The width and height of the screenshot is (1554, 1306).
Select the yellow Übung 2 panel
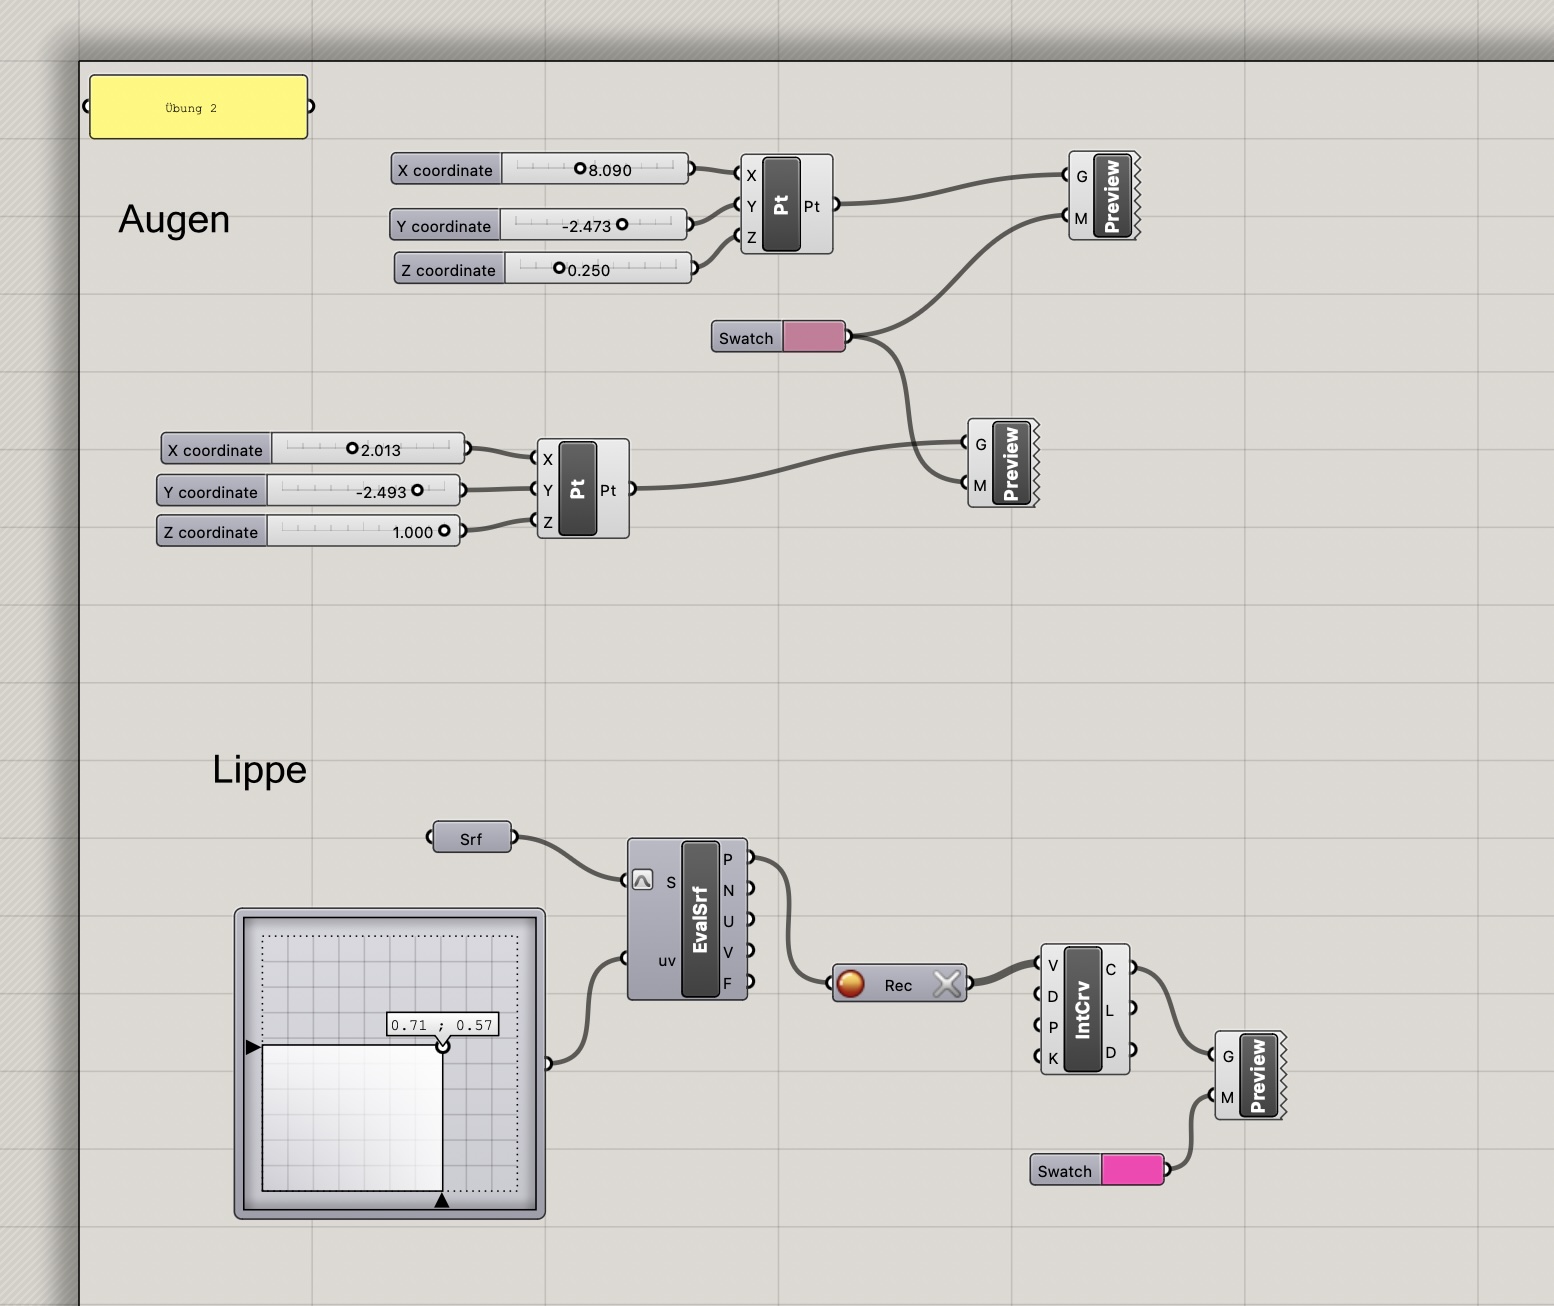[198, 107]
